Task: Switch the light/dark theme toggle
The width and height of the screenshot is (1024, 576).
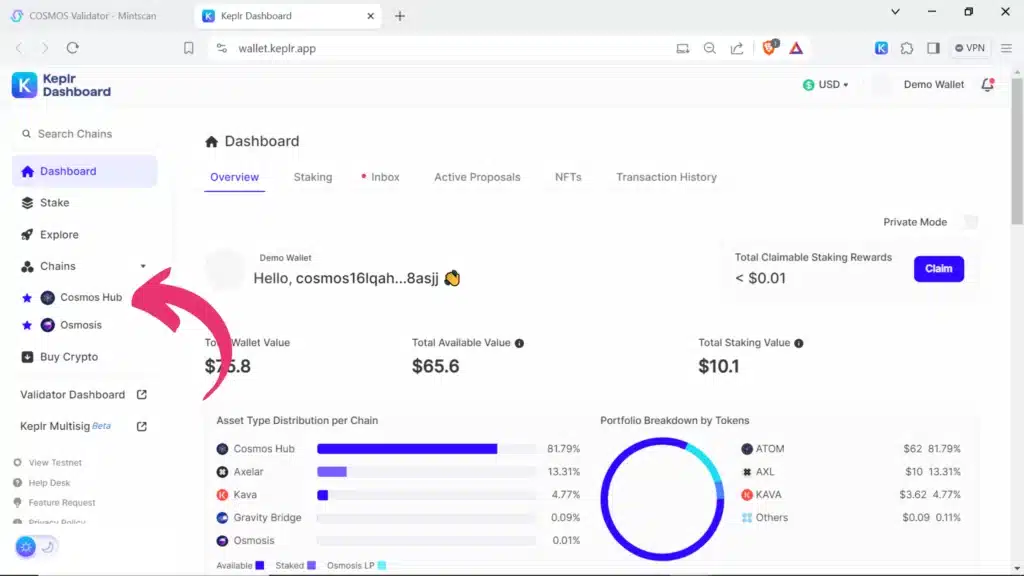Action: (37, 546)
